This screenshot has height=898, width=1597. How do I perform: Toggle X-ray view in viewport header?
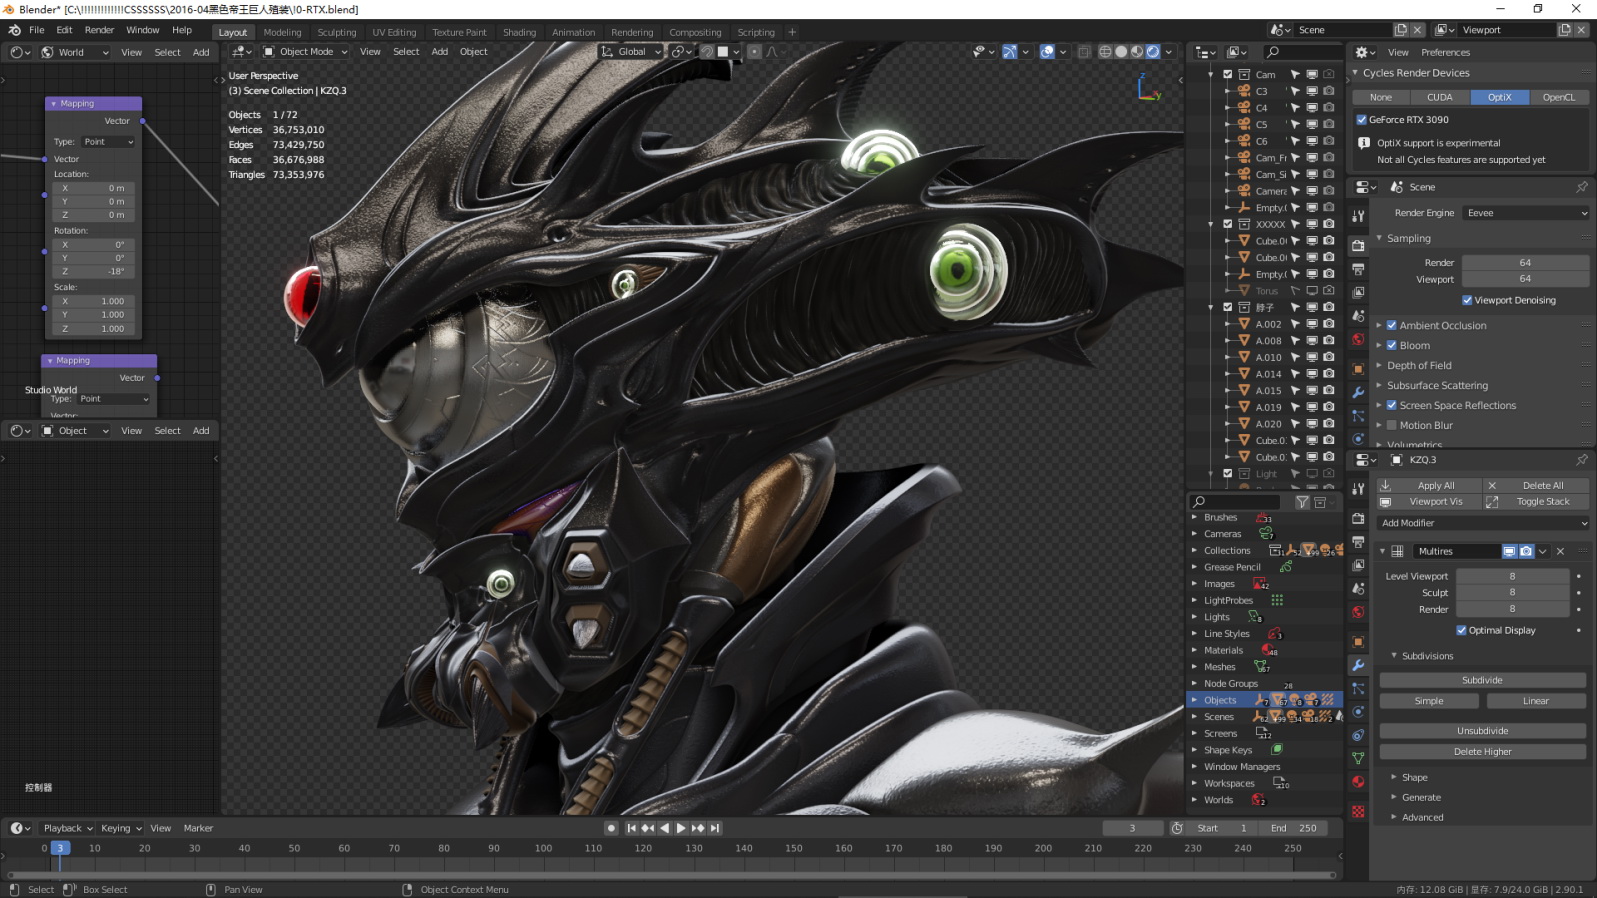click(x=1084, y=52)
